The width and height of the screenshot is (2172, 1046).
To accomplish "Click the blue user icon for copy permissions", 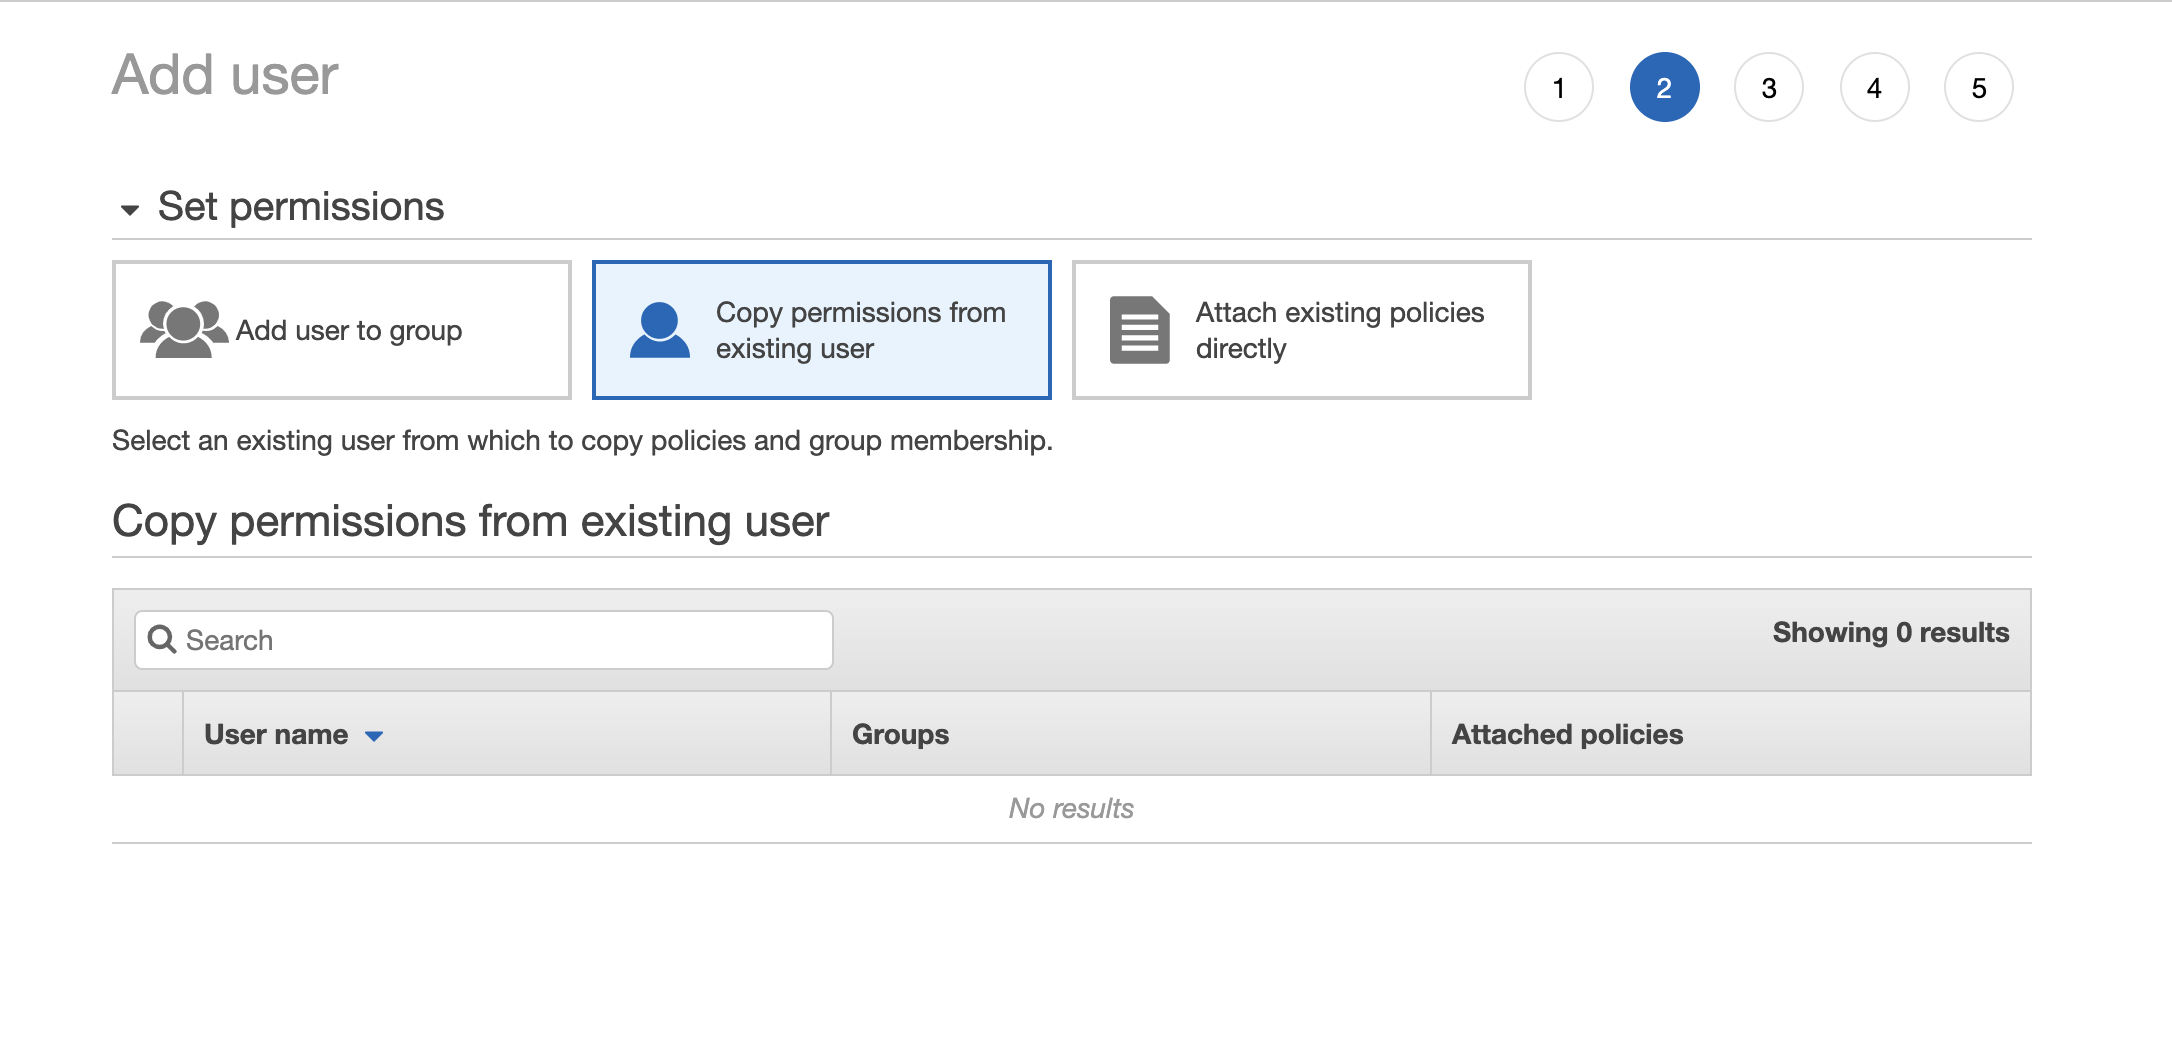I will (661, 330).
